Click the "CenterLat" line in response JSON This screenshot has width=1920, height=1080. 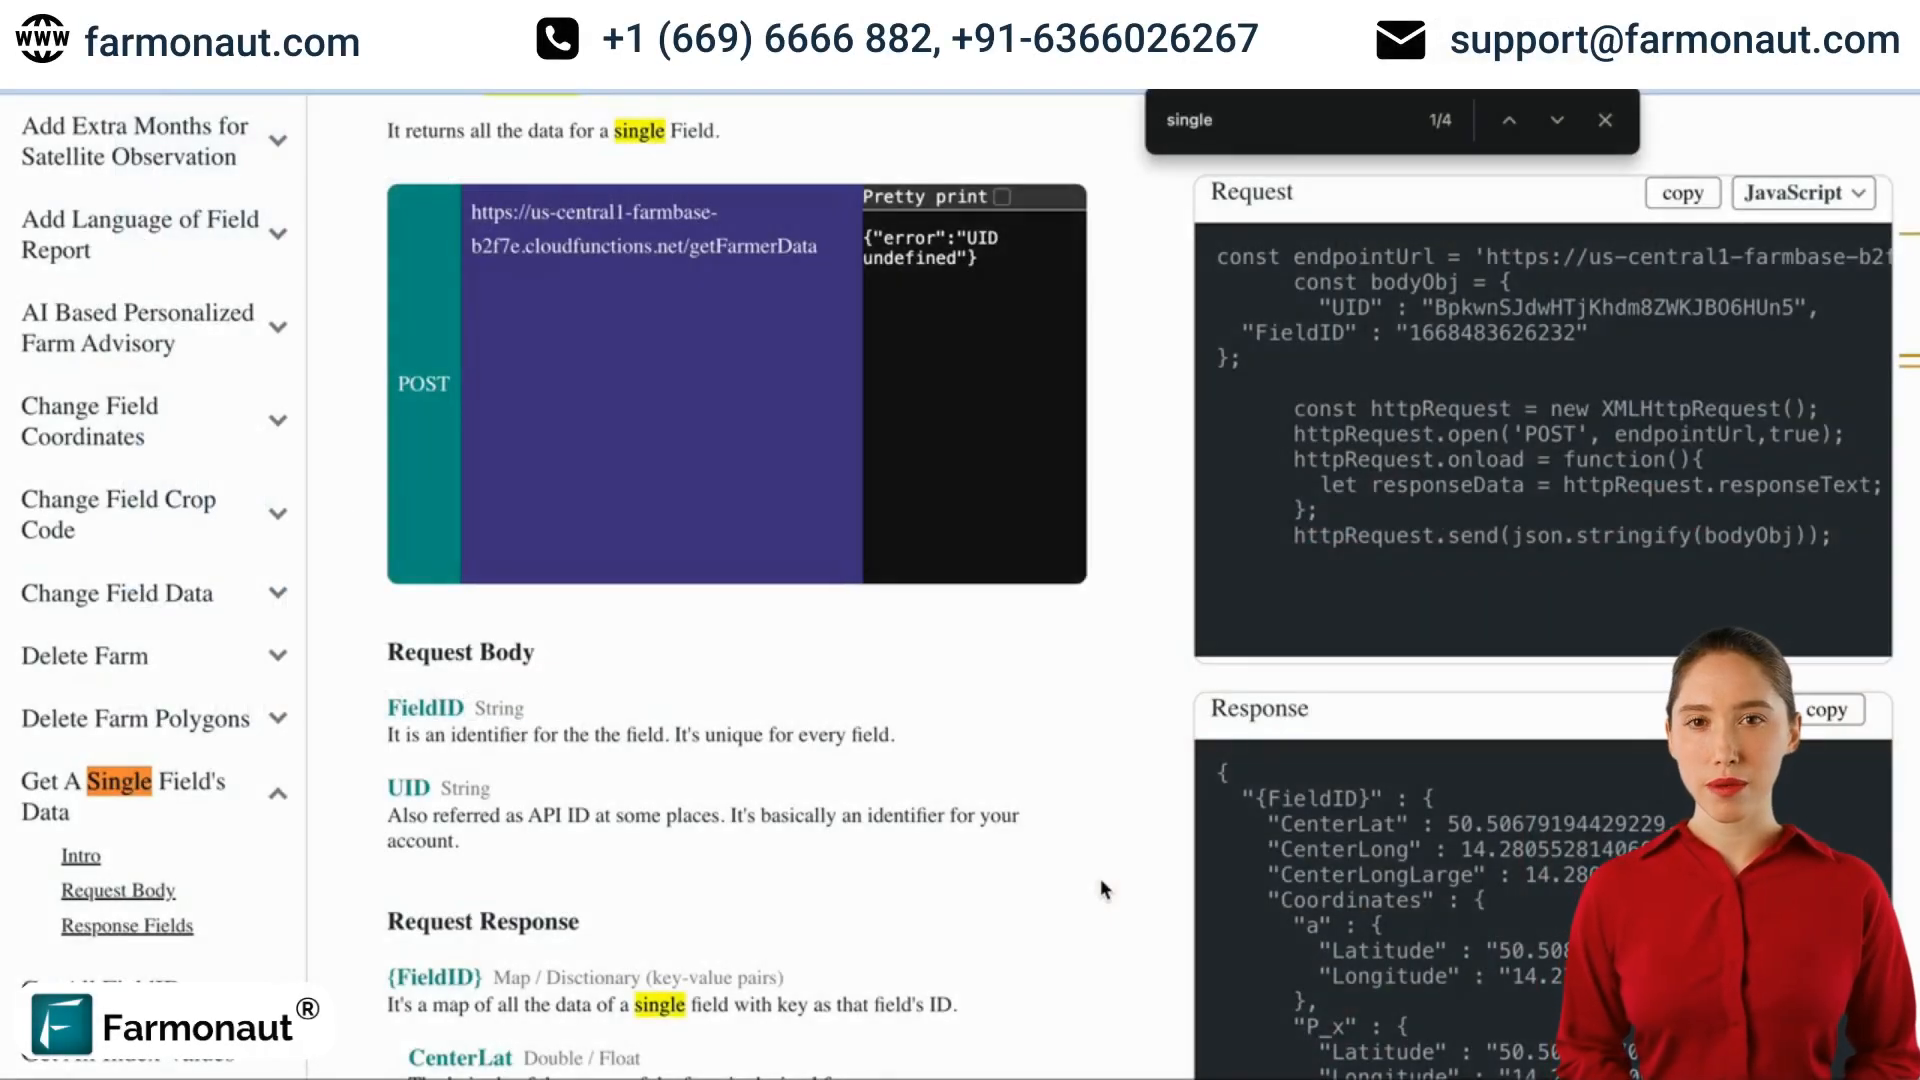pos(1466,824)
